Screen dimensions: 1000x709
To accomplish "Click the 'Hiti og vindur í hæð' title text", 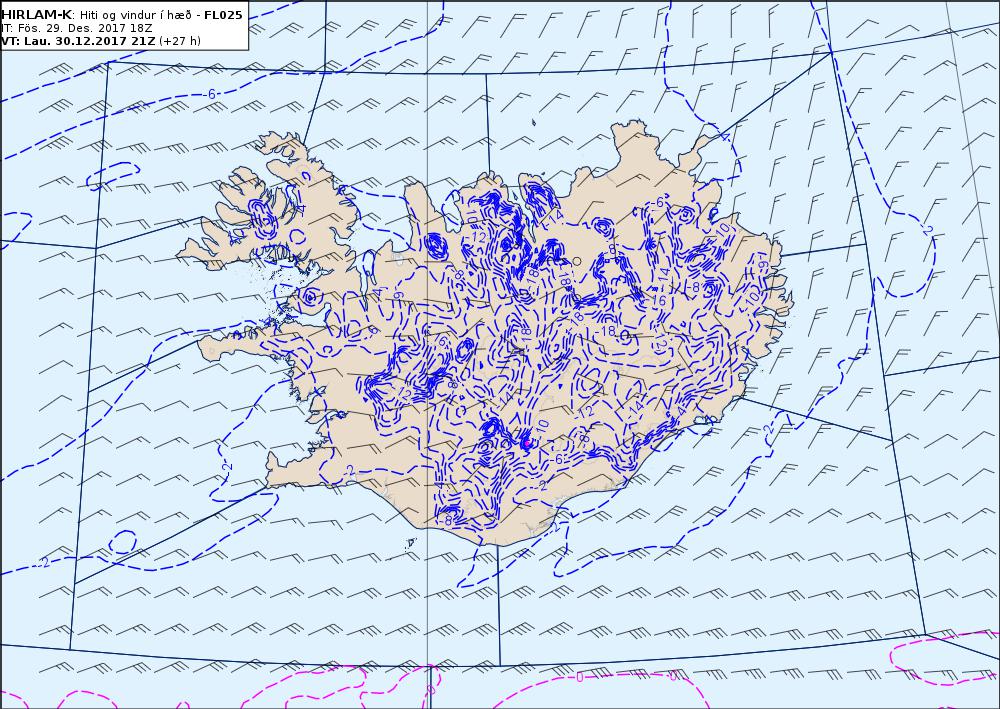I will coord(135,15).
